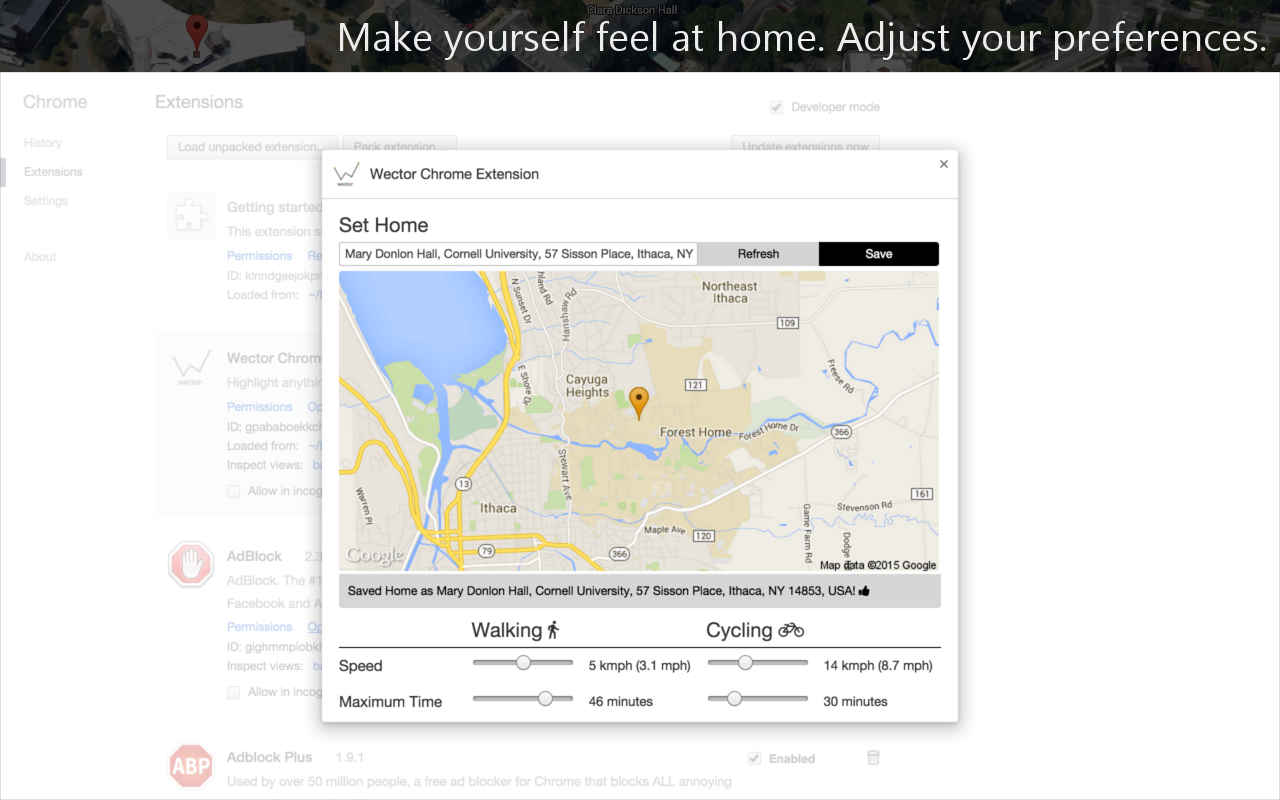
Task: Click the route 161 shield on the map
Action: pyautogui.click(x=922, y=494)
